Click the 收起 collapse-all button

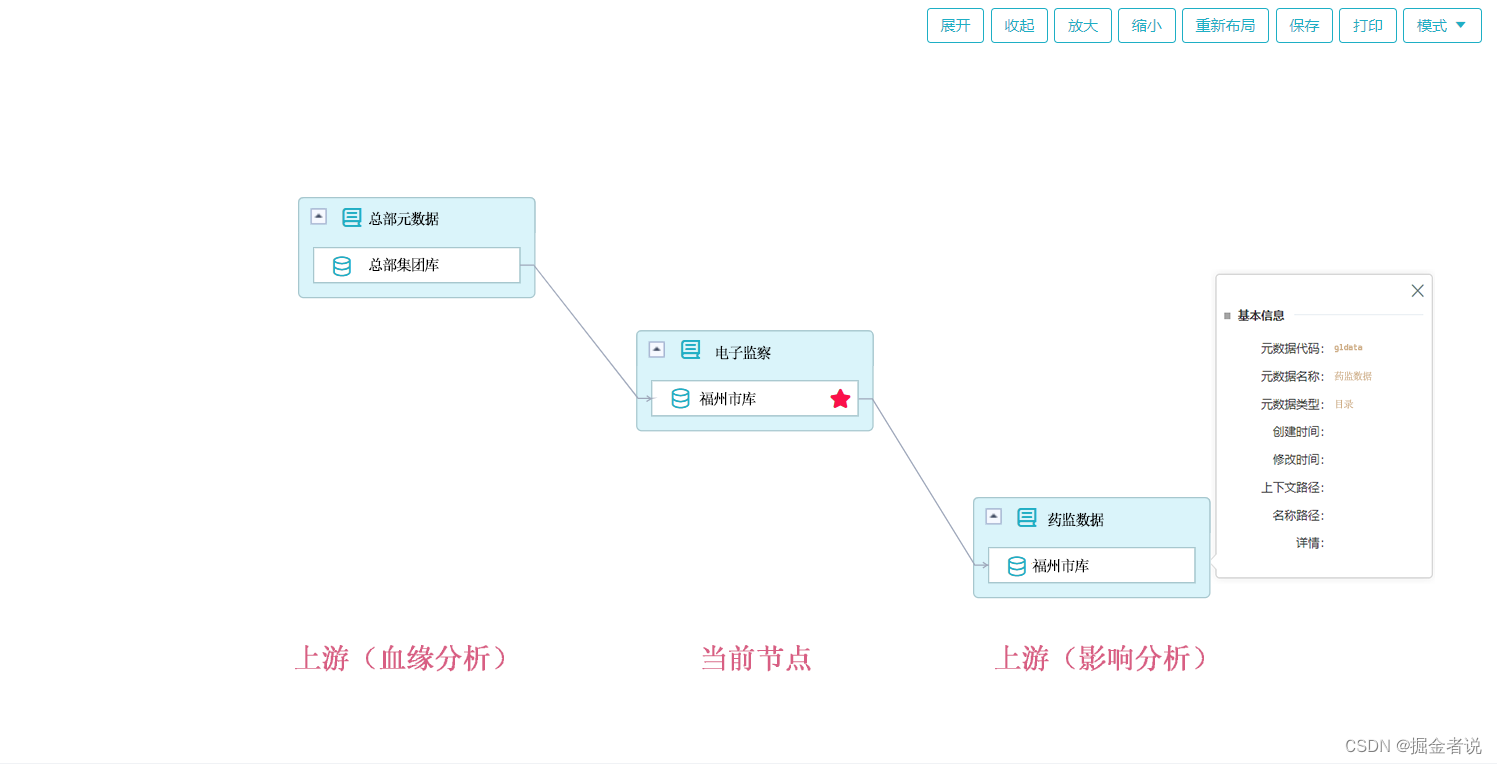point(1019,25)
